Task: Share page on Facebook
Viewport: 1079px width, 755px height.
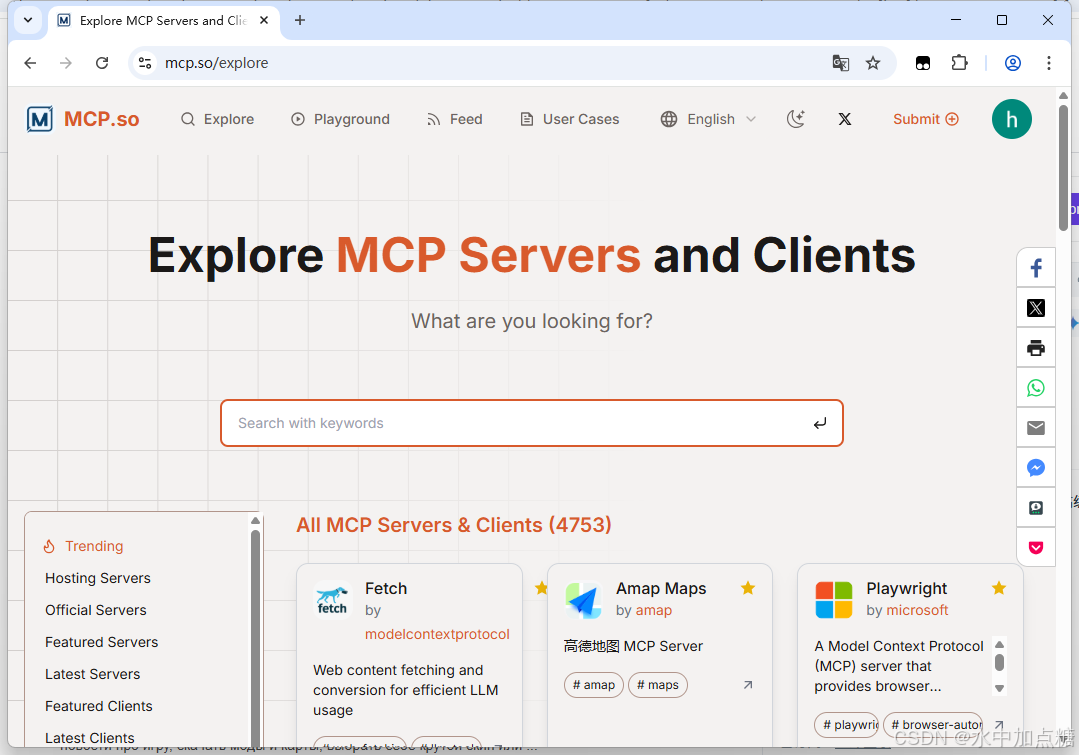Action: tap(1036, 268)
